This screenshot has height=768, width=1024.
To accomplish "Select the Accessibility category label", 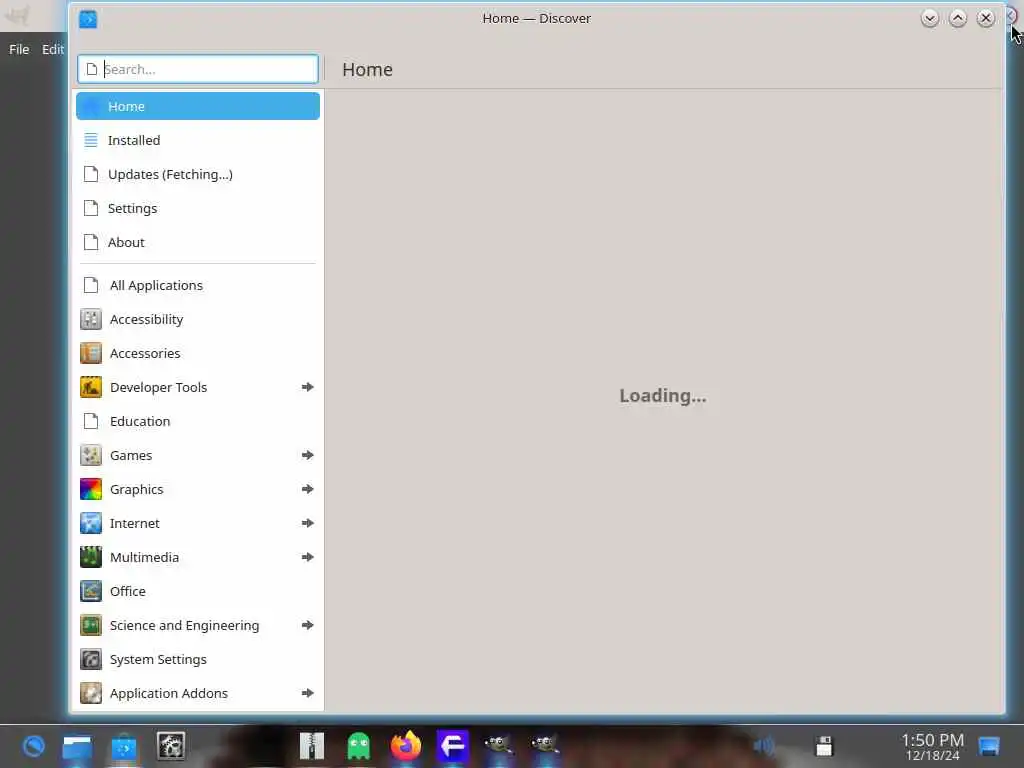I will 146,319.
